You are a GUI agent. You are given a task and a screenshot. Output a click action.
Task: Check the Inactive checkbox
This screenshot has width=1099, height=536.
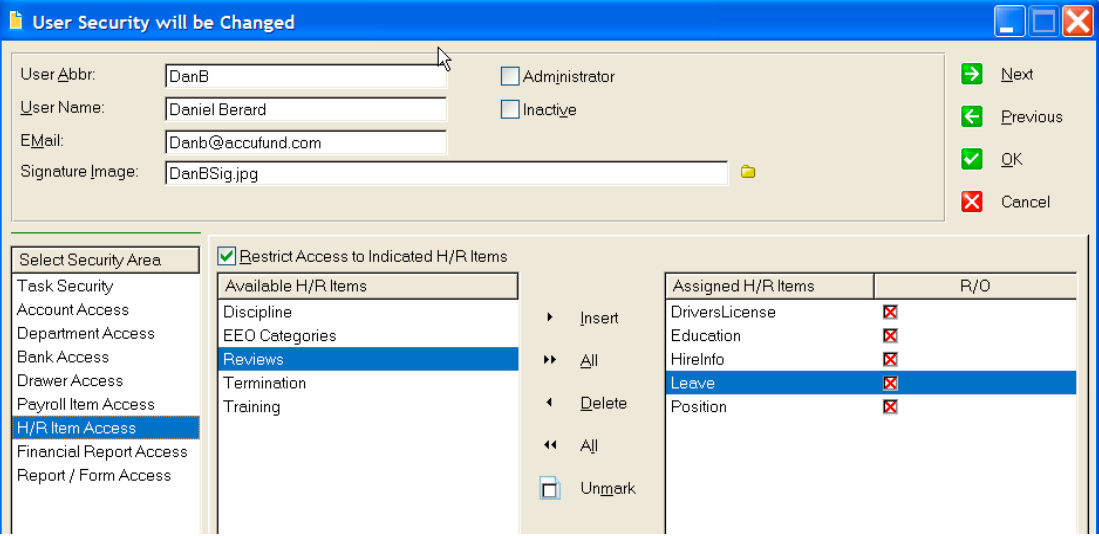point(510,109)
